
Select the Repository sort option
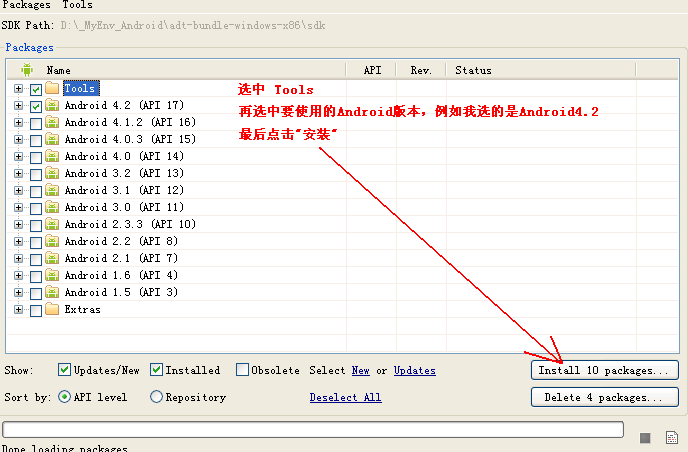coord(156,397)
